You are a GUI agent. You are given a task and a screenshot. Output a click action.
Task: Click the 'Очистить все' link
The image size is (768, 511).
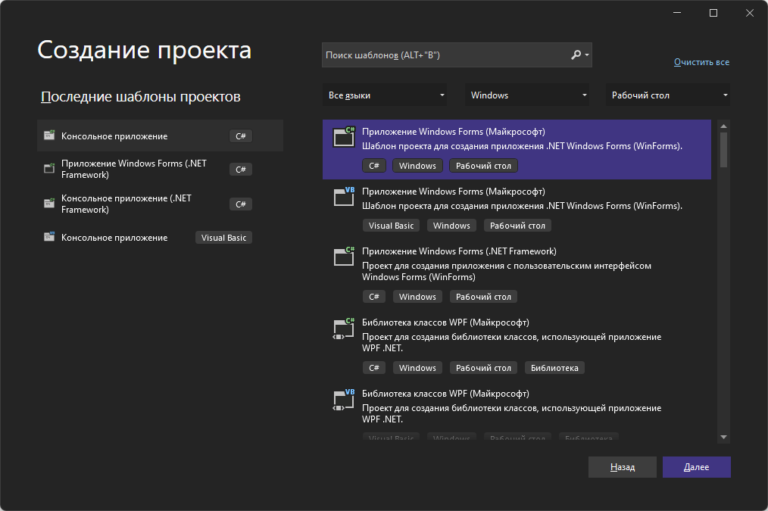(x=701, y=62)
